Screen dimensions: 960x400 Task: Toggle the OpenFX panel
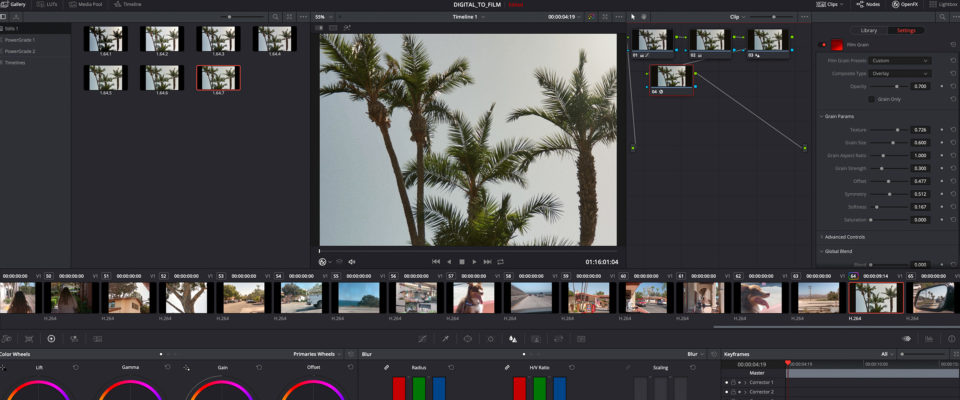pyautogui.click(x=905, y=4)
